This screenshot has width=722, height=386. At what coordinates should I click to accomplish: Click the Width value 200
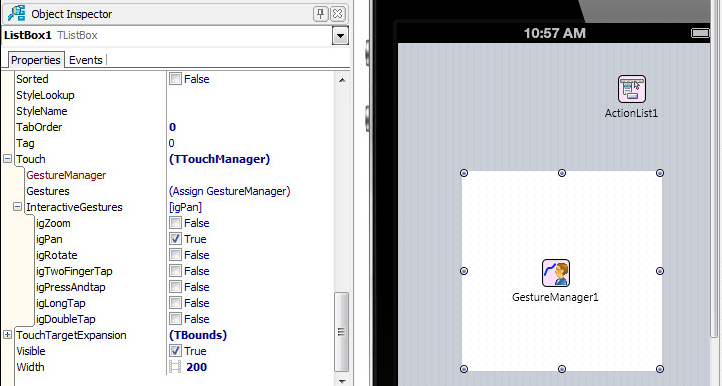pos(197,367)
